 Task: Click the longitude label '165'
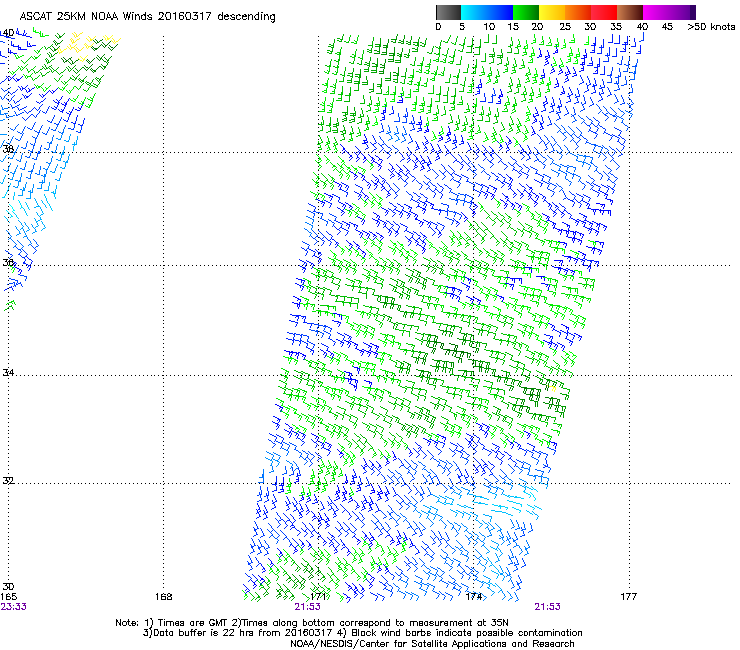8,597
